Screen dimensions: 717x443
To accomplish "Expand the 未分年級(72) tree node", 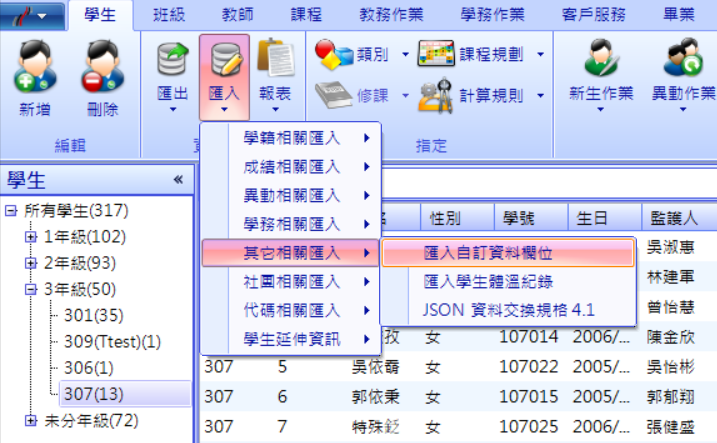I will click(30, 421).
